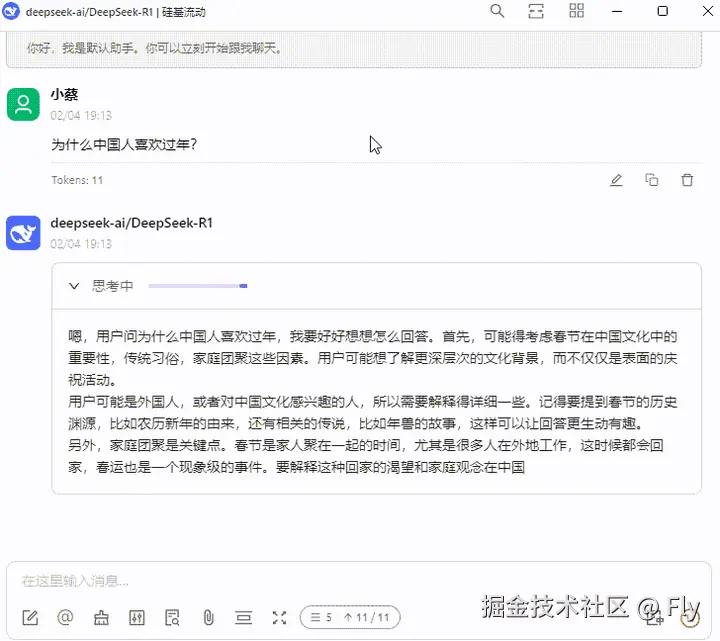
Task: Copy the user message 为什么中国人喜欢过年
Action: 652,180
